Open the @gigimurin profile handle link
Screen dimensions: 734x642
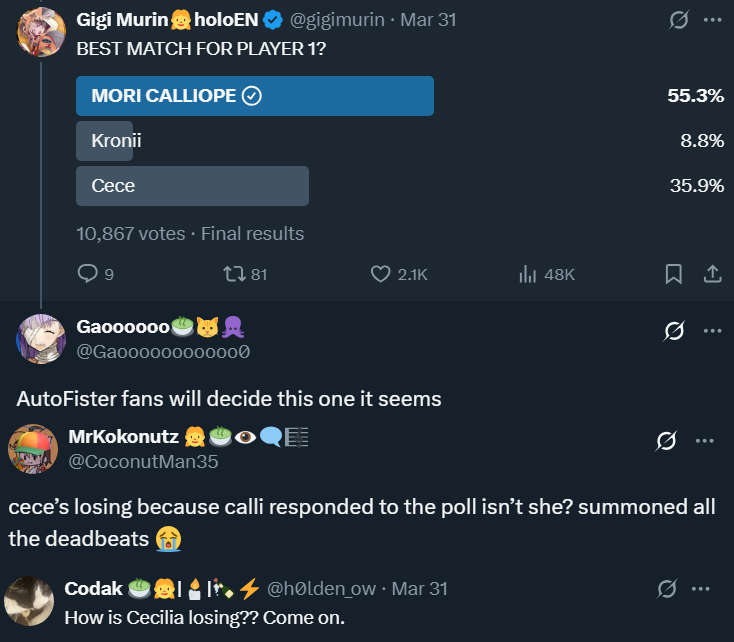(338, 21)
